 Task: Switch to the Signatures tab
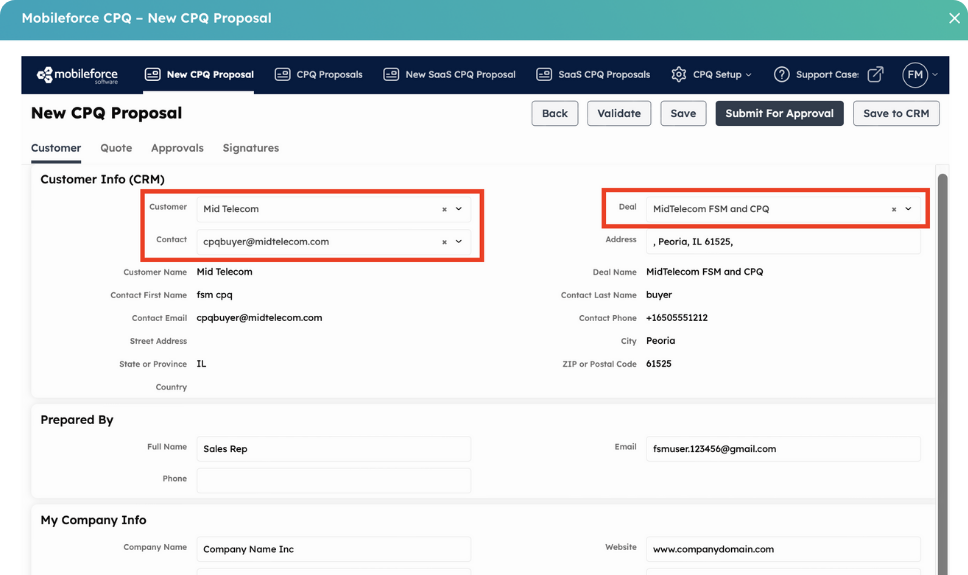251,148
